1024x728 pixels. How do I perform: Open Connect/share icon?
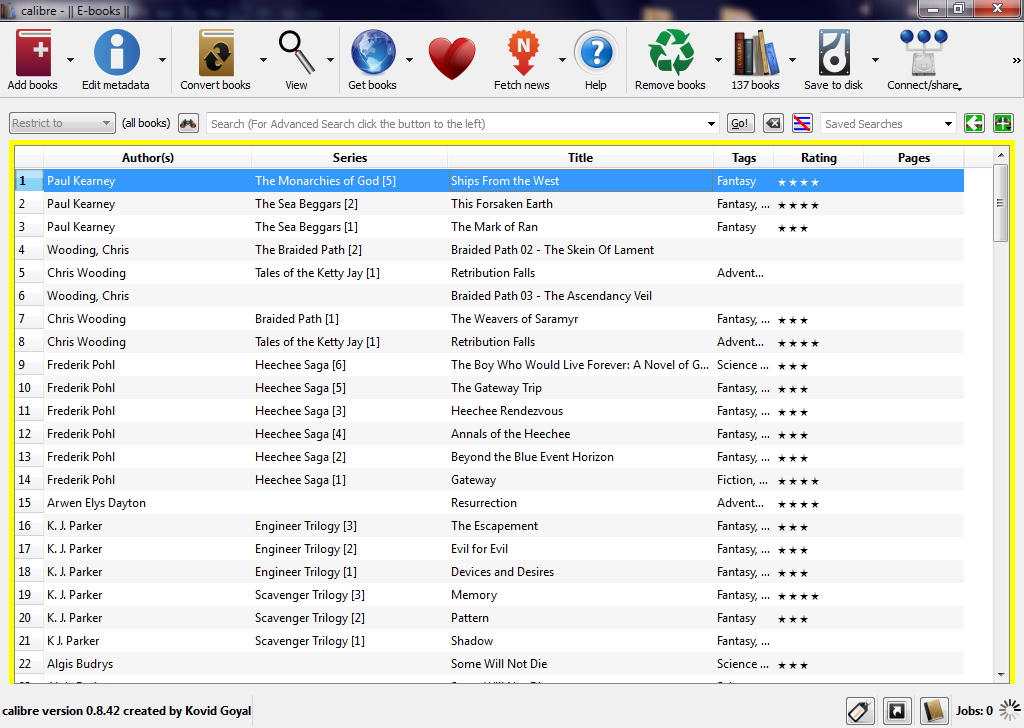tap(923, 52)
